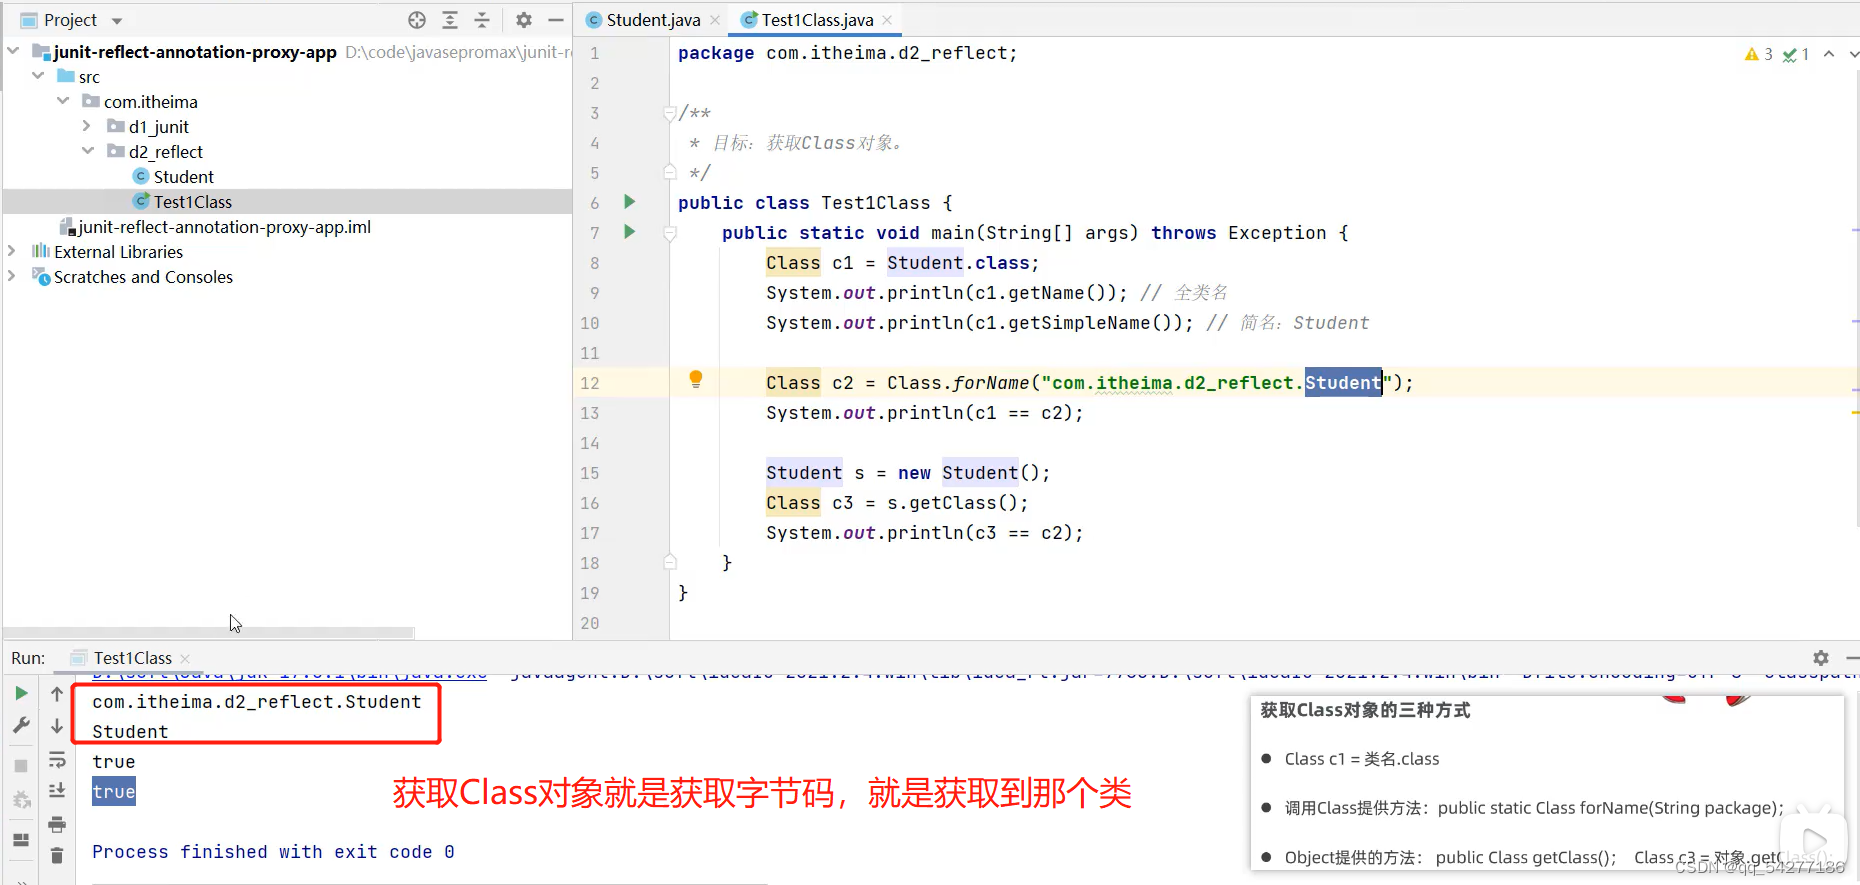Screen dimensions: 1860x885
Task: Collapse junit-reflect-annotation-proxy-app root node
Action: (x=14, y=50)
